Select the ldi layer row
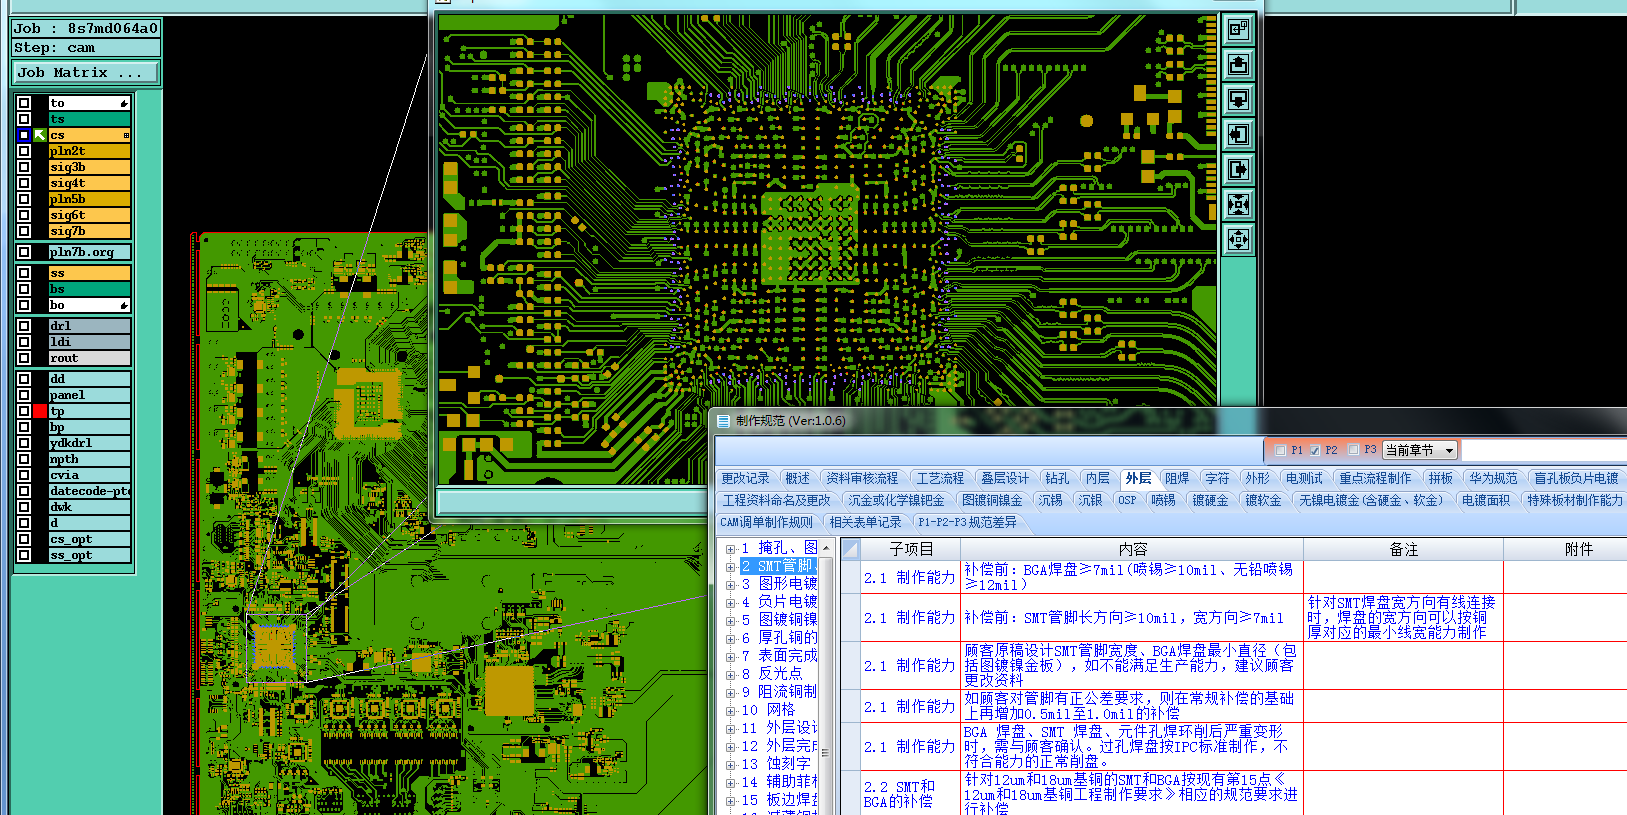This screenshot has width=1627, height=815. [89, 342]
